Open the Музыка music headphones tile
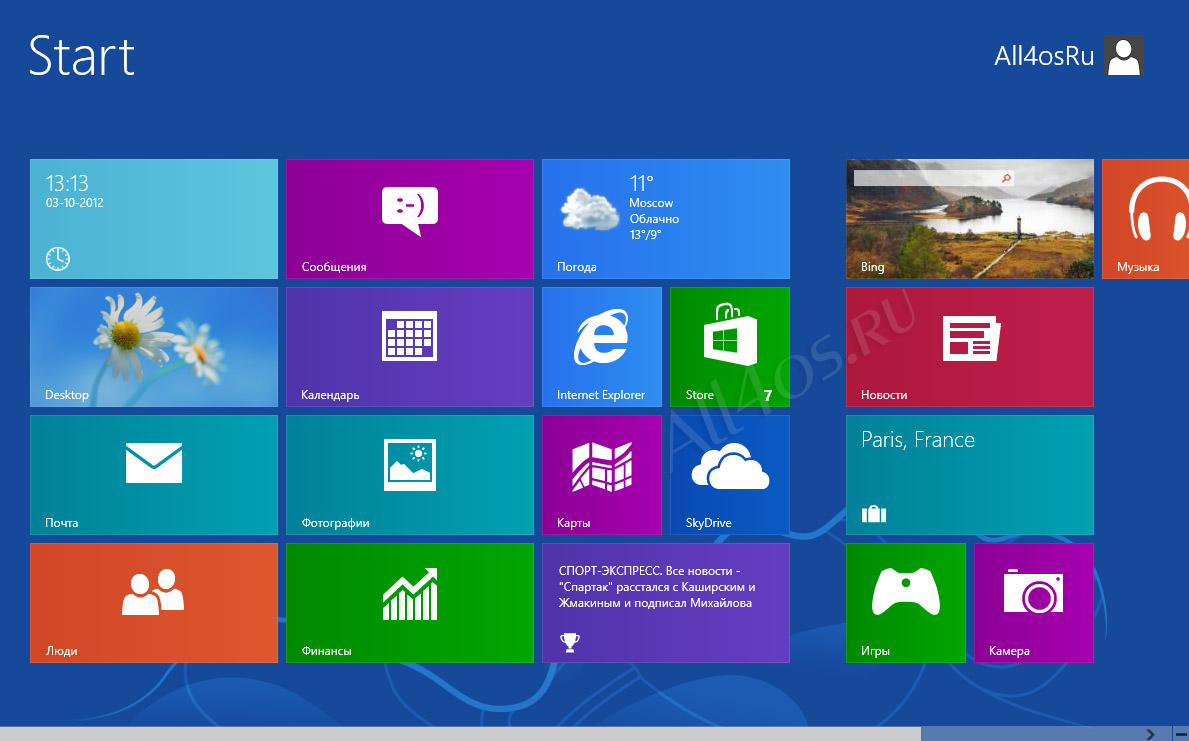This screenshot has width=1189, height=741. (1146, 219)
